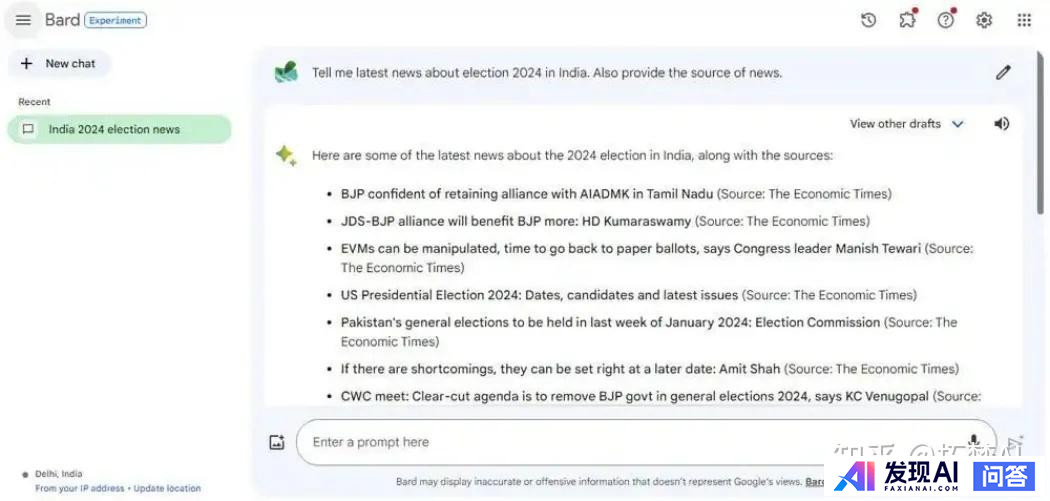The width and height of the screenshot is (1050, 501).
Task: Click the microphone voice input icon
Action: point(973,441)
